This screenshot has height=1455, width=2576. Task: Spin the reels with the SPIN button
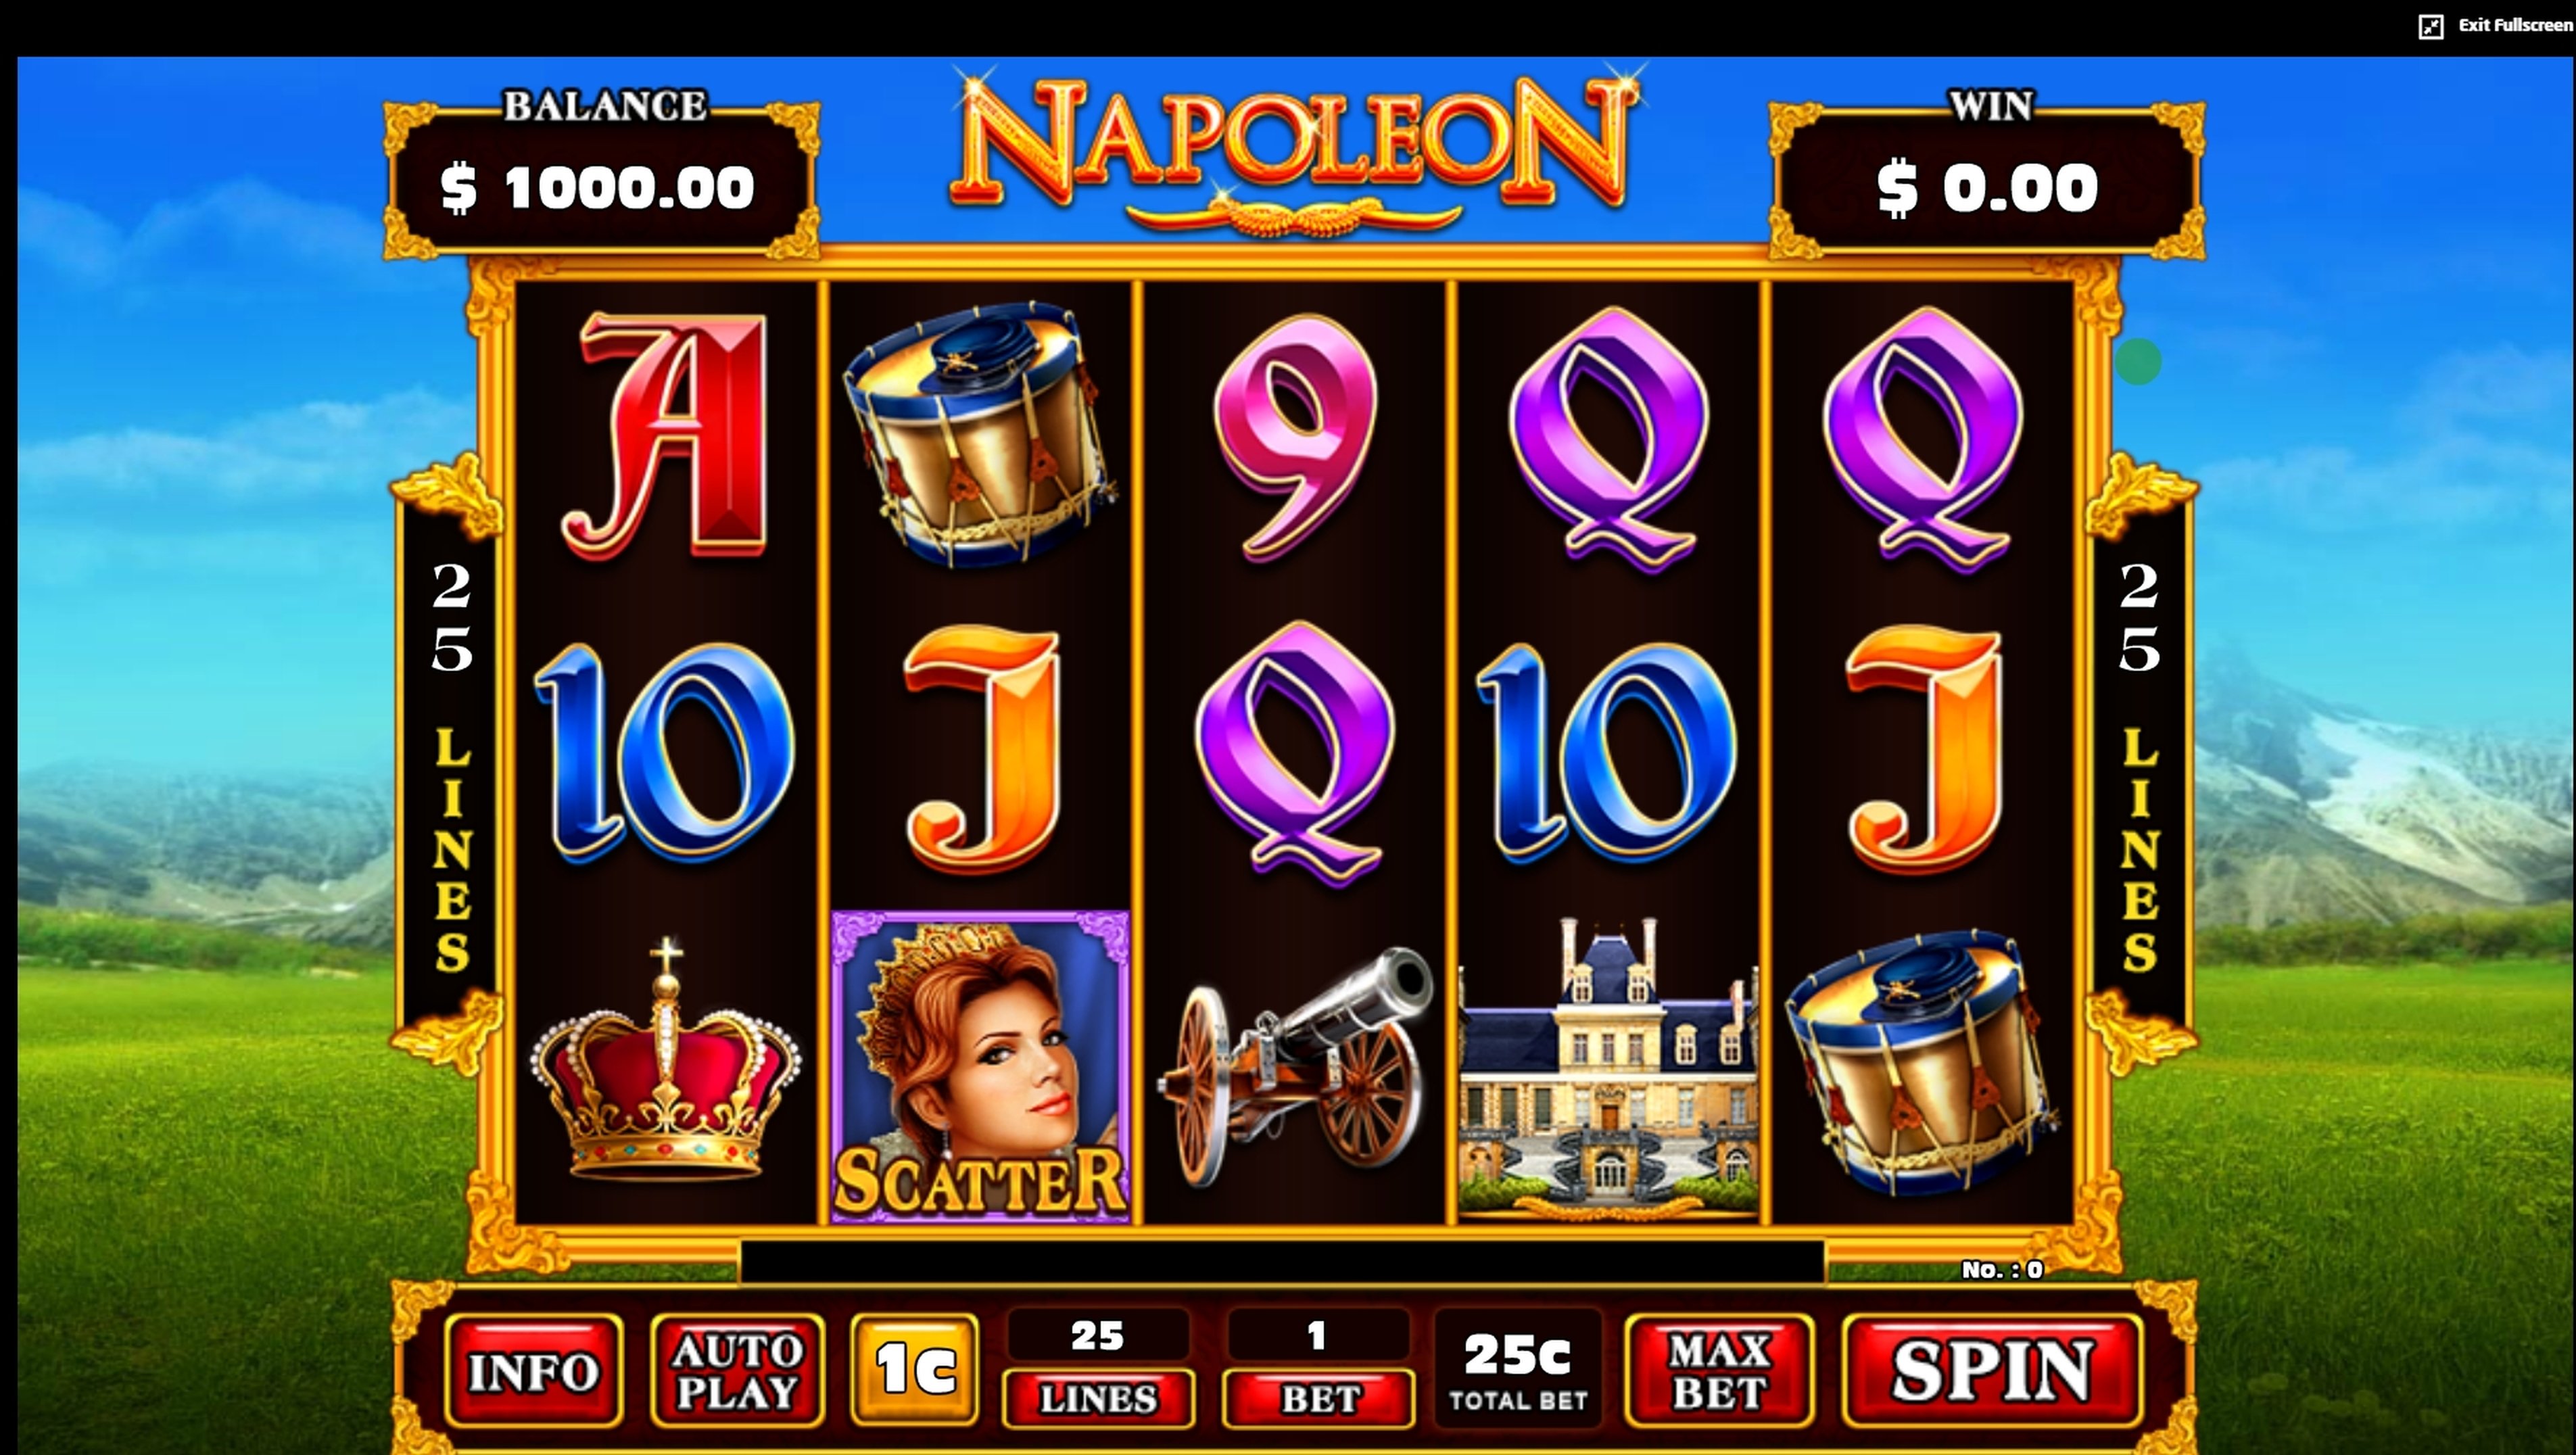tap(1991, 1370)
